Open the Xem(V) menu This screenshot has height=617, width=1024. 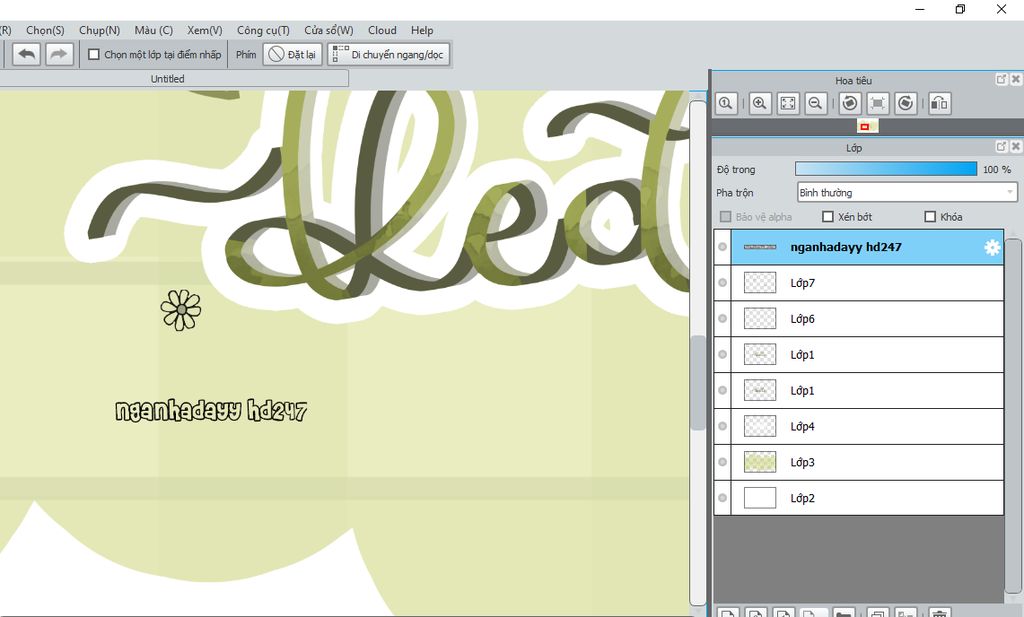[x=204, y=30]
